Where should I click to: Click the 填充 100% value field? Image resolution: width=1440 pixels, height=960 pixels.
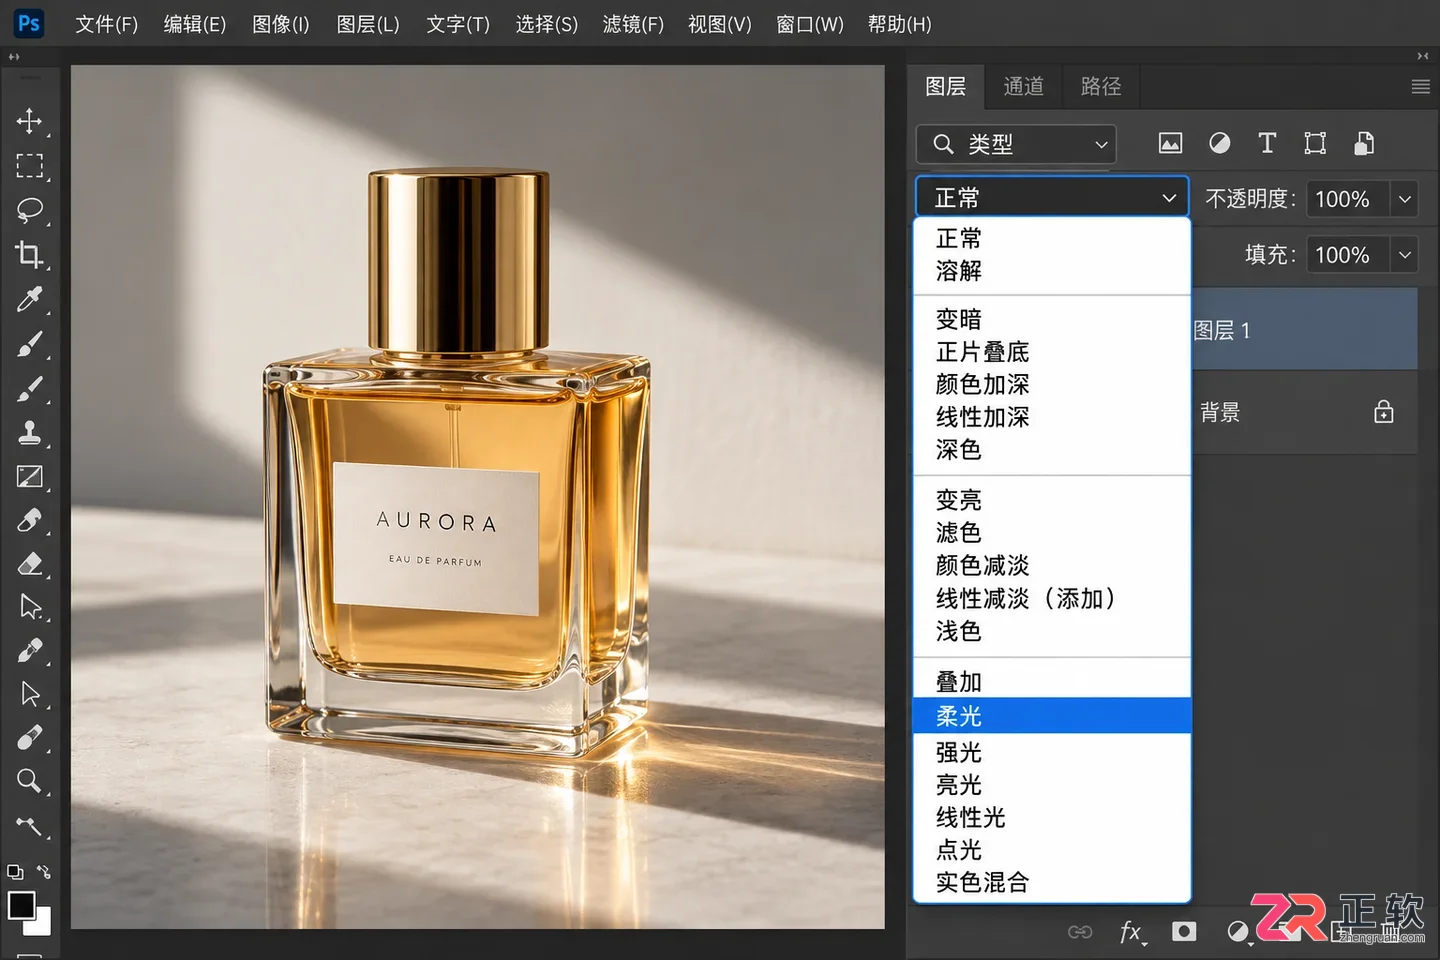pos(1348,255)
